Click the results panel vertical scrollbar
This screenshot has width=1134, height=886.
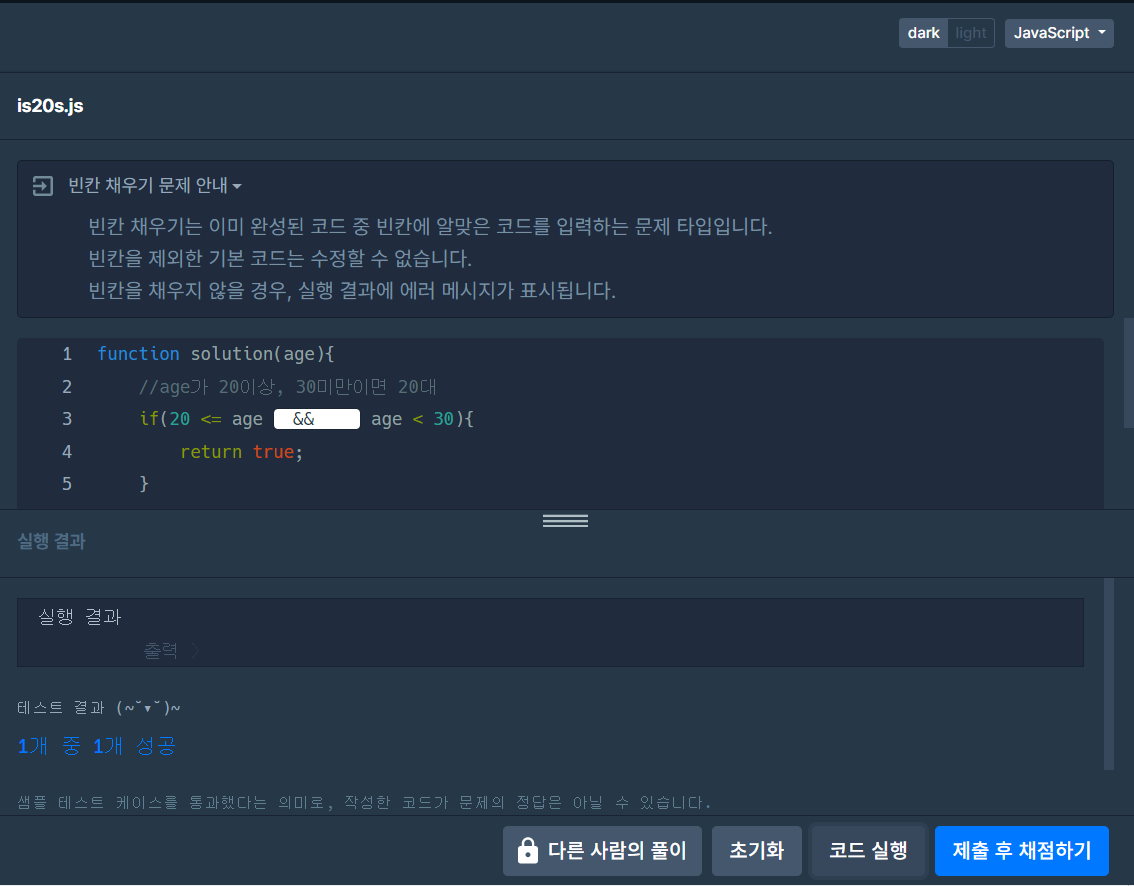coord(1109,674)
